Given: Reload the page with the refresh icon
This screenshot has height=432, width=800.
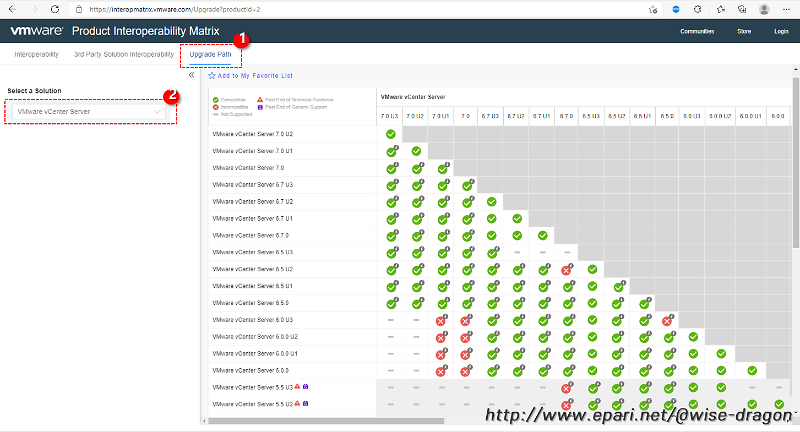Looking at the screenshot, I should coord(55,9).
